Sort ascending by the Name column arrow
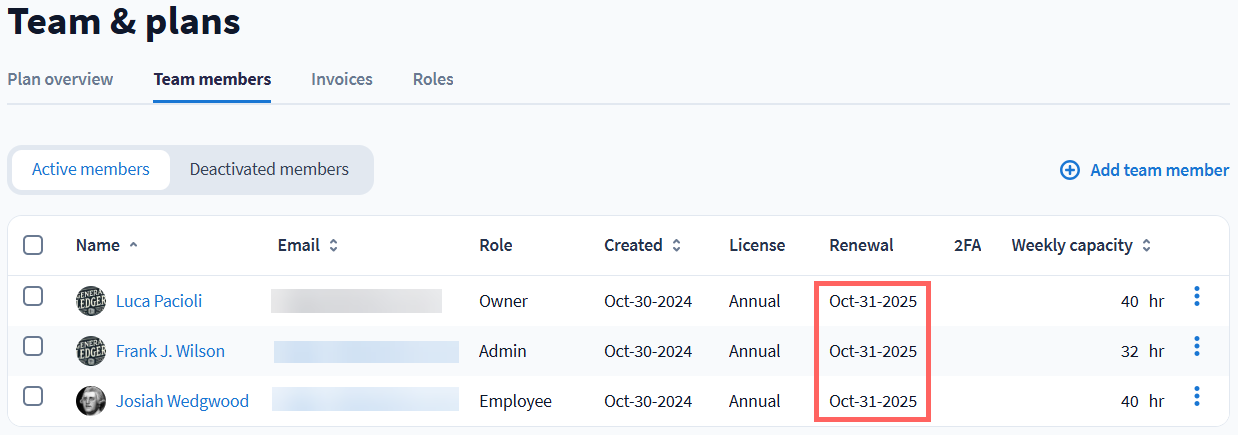Viewport: 1238px width, 435px height. point(134,245)
